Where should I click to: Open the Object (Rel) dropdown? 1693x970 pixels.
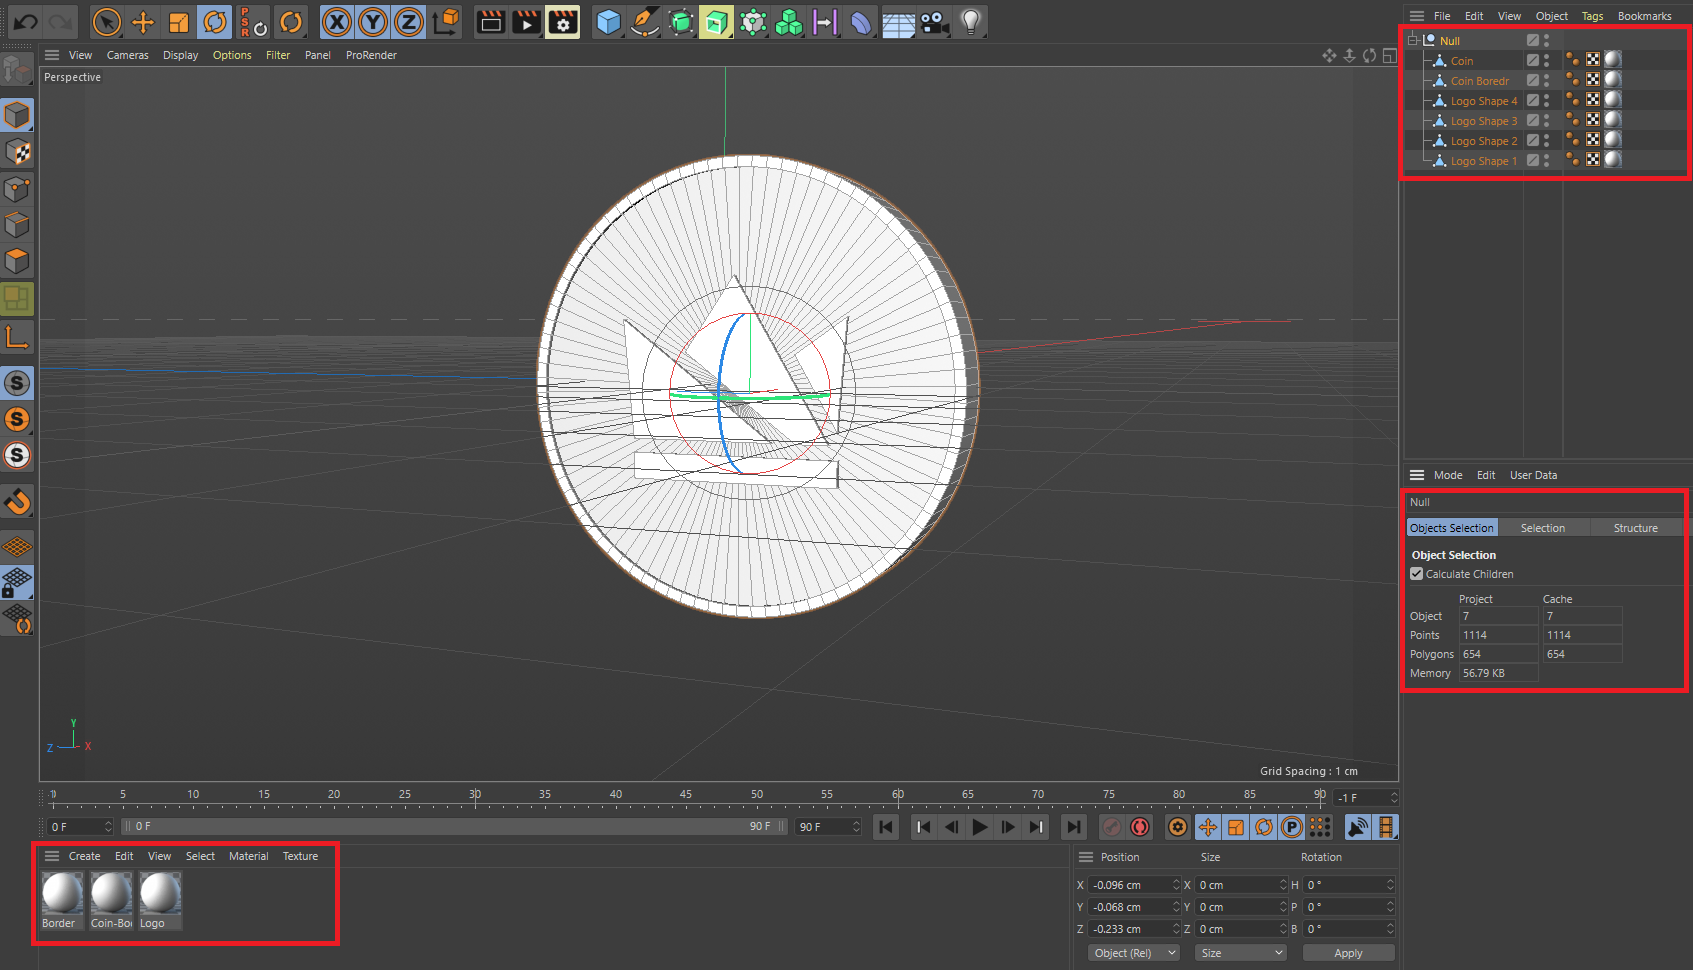[1133, 953]
